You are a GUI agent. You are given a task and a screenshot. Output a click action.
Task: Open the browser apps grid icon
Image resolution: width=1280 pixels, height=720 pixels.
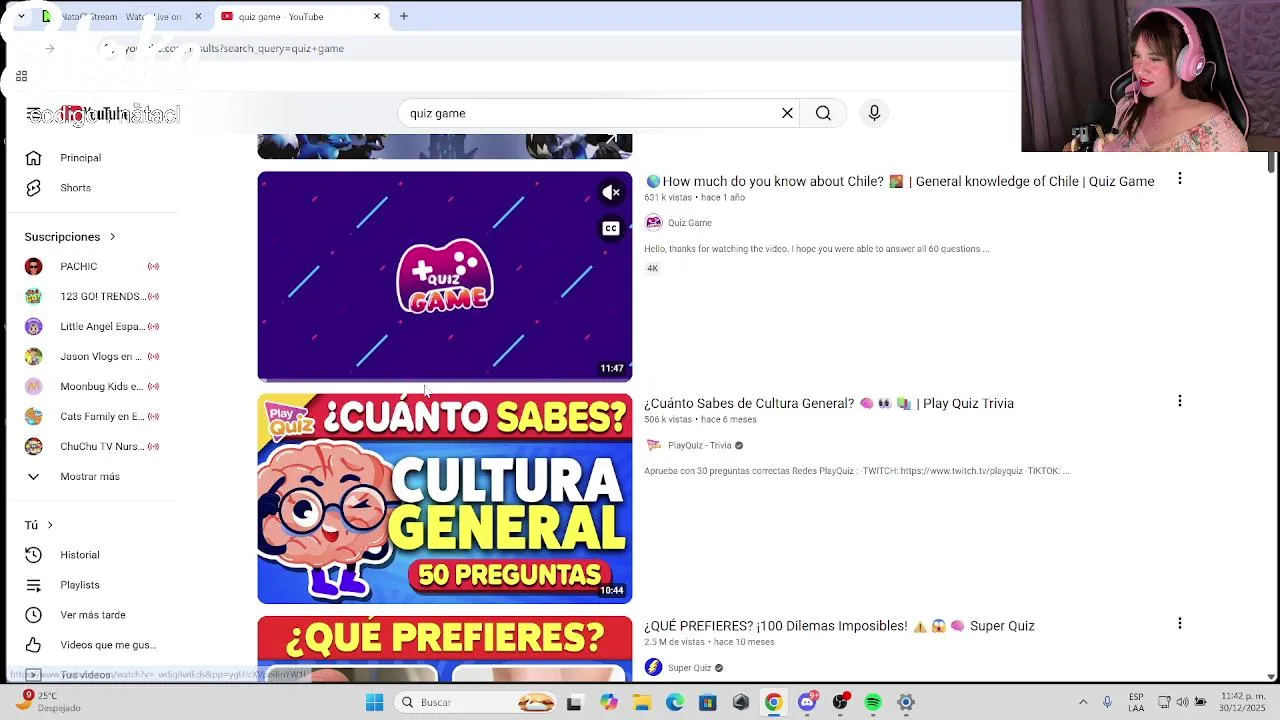(21, 76)
